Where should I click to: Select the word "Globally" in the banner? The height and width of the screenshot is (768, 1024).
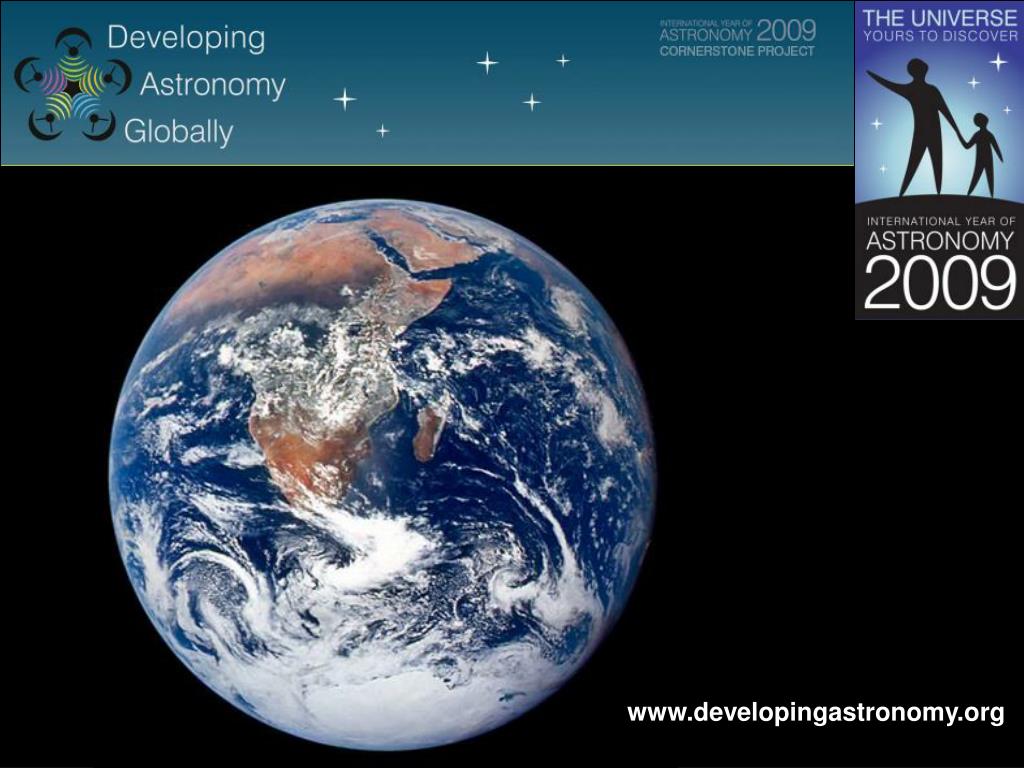click(x=178, y=132)
